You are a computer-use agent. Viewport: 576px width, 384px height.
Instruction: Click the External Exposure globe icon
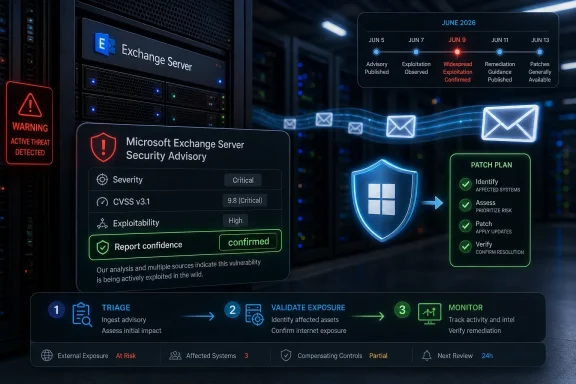point(47,355)
